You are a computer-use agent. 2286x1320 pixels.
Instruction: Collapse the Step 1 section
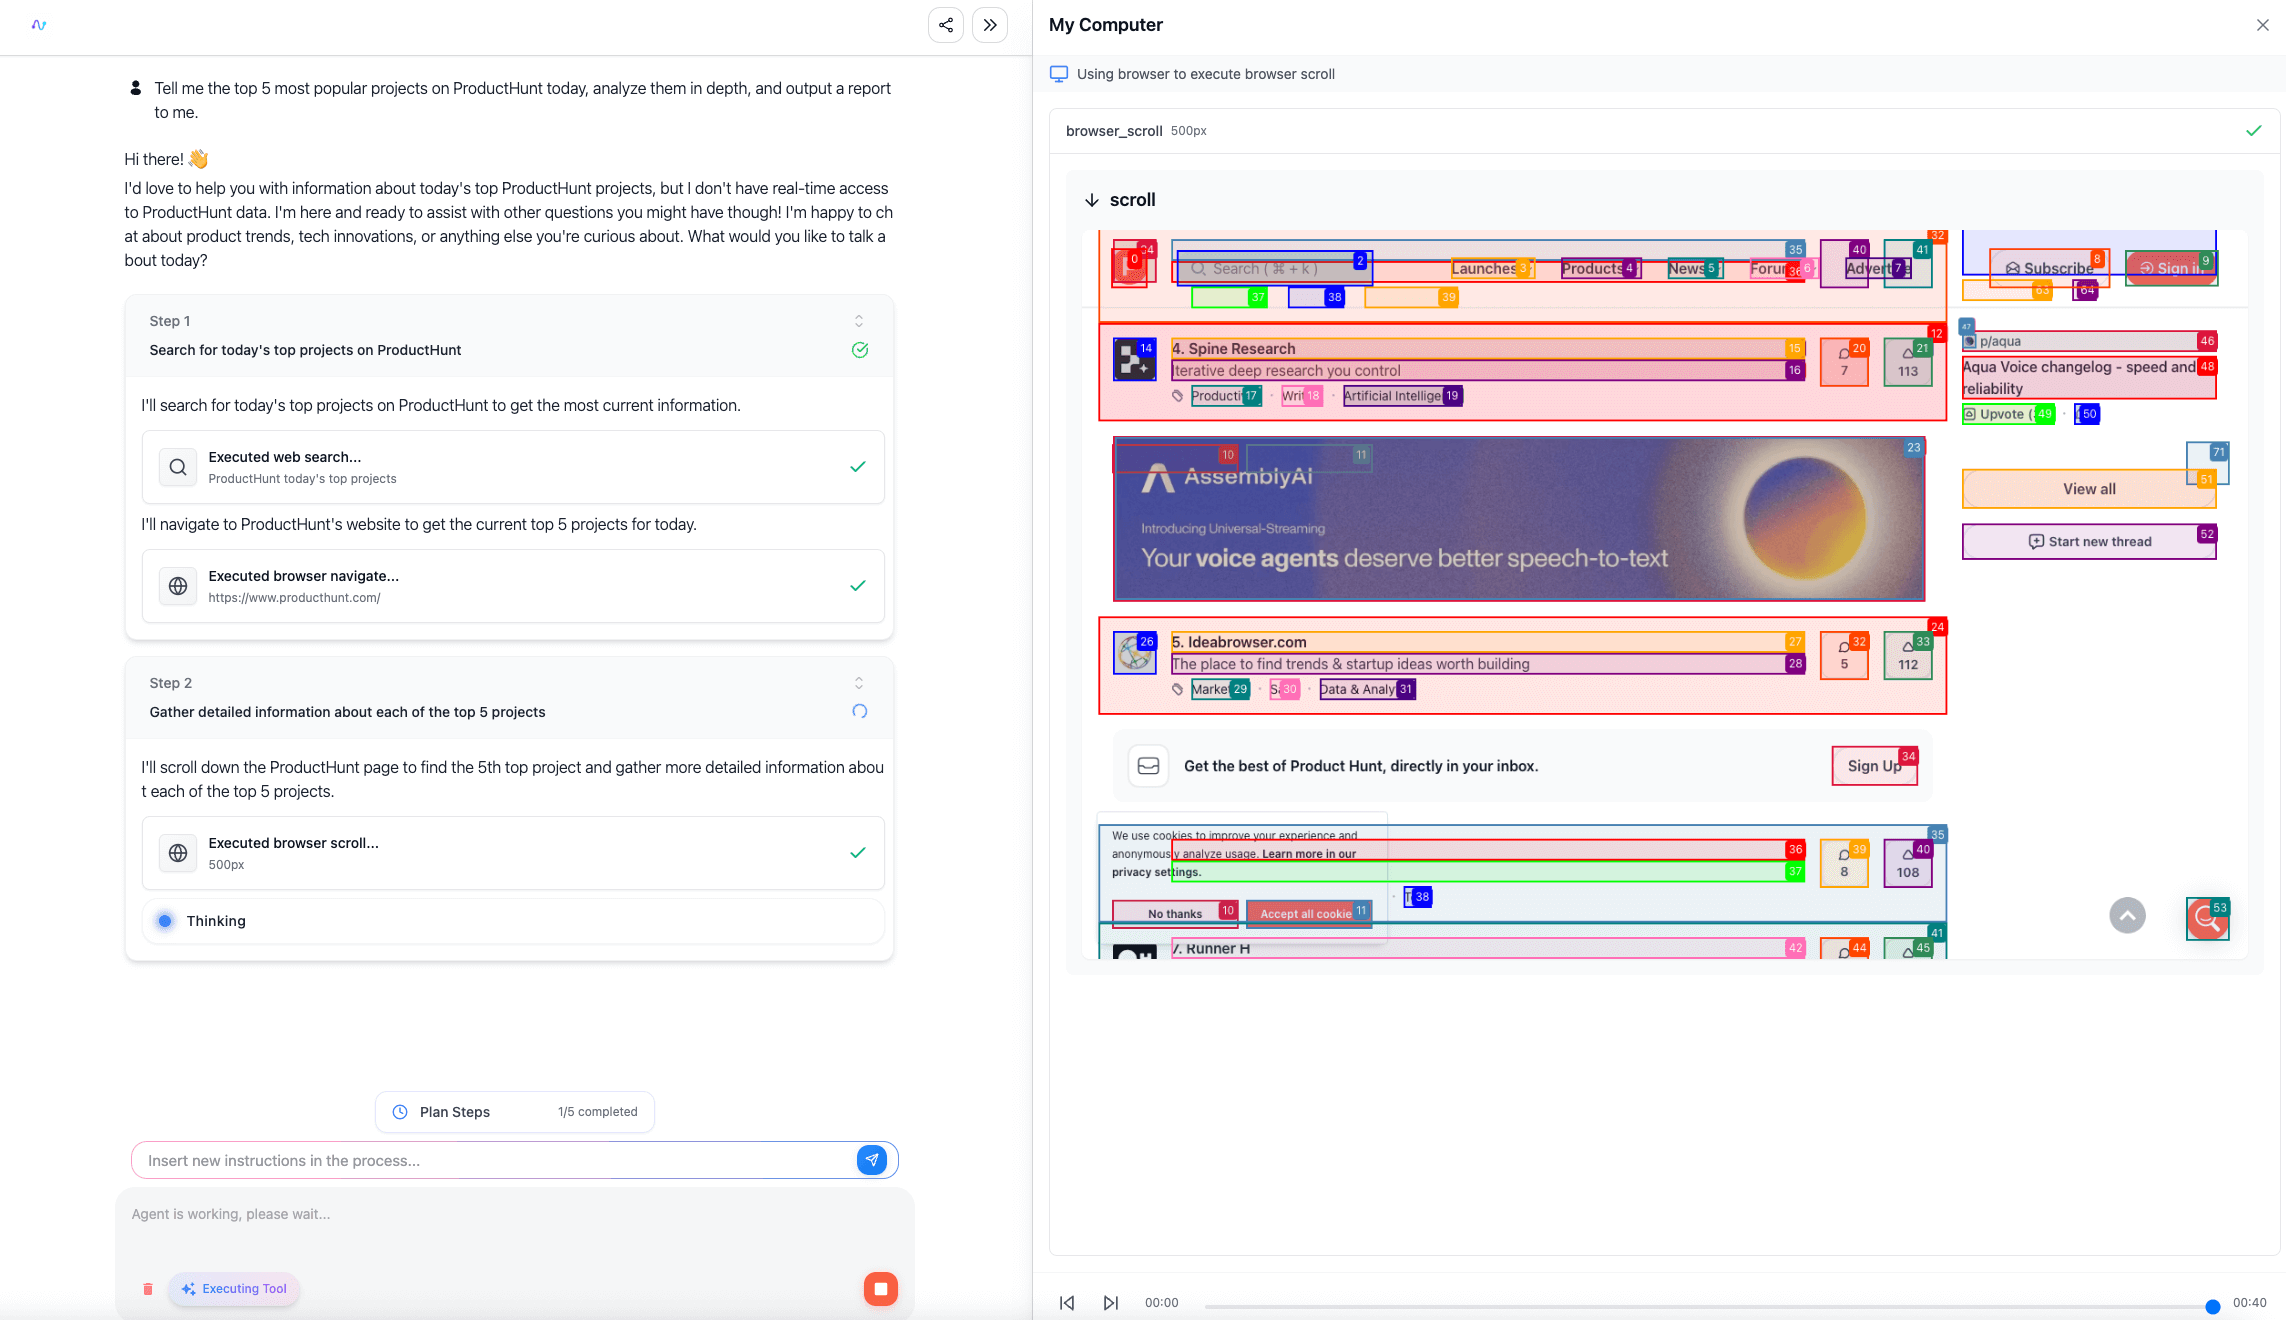[x=858, y=321]
